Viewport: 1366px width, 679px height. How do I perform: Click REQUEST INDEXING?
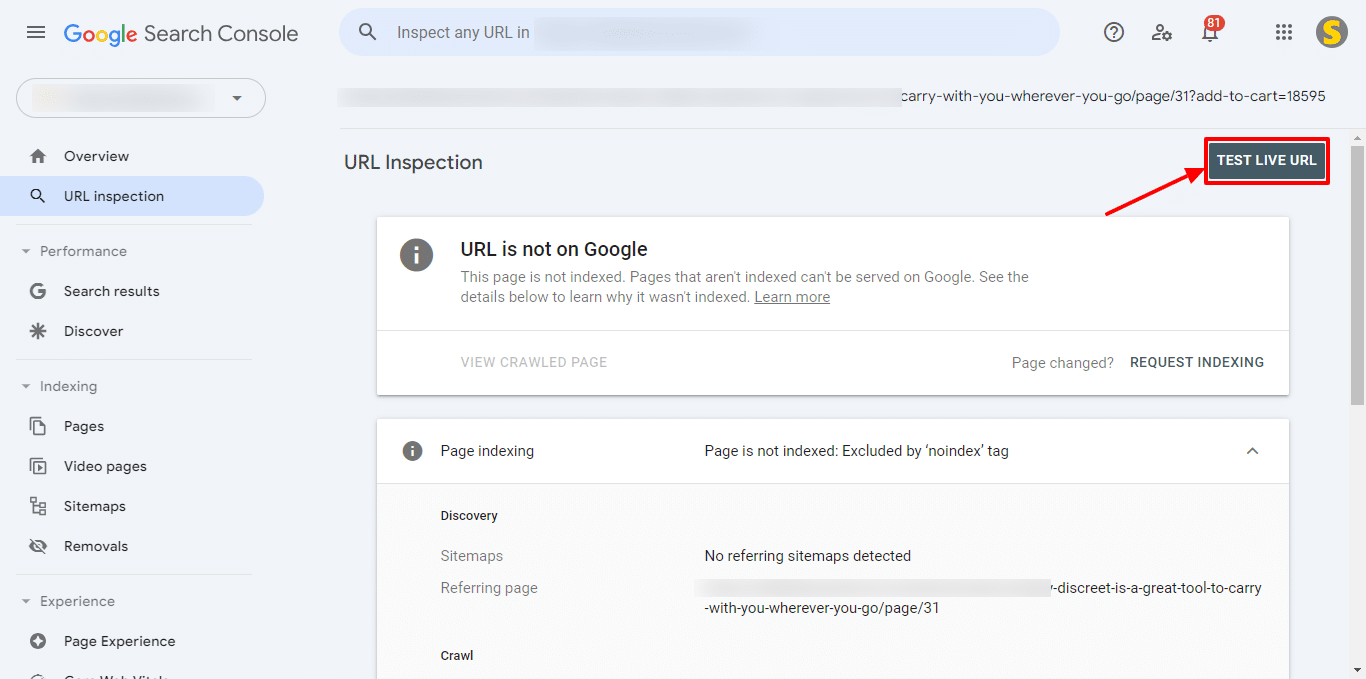[x=1197, y=362]
